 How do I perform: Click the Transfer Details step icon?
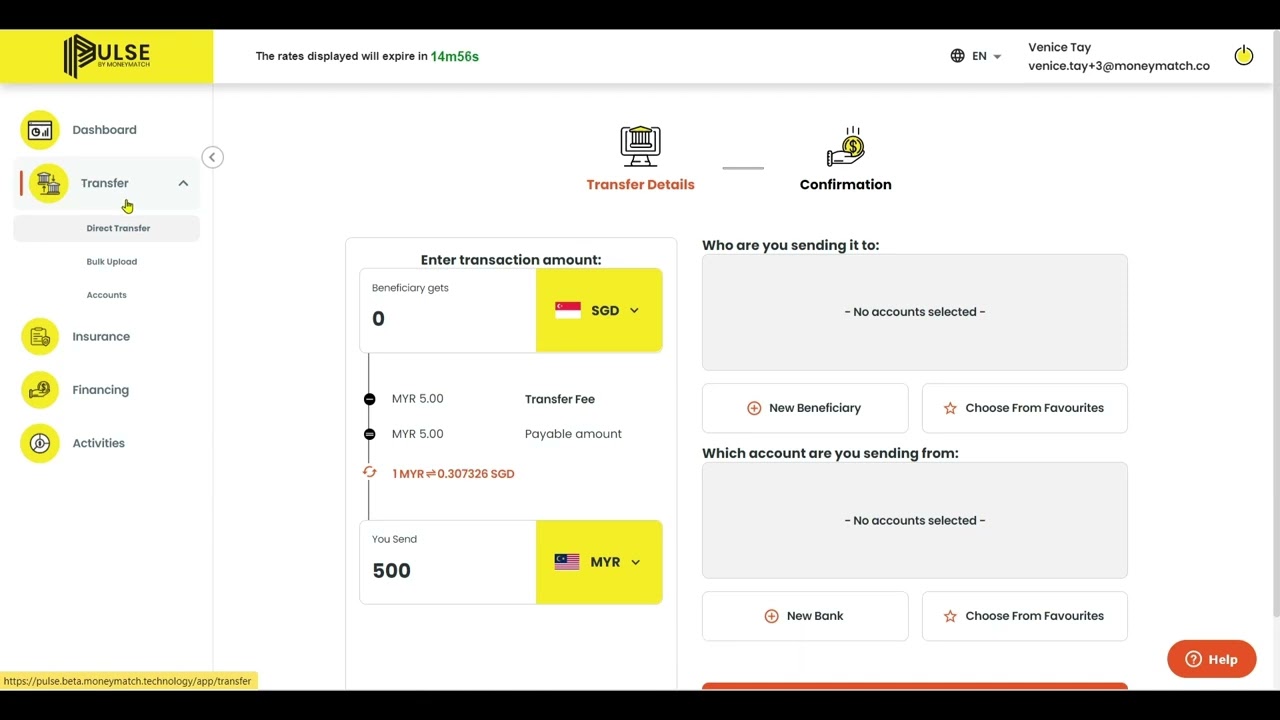[x=640, y=146]
